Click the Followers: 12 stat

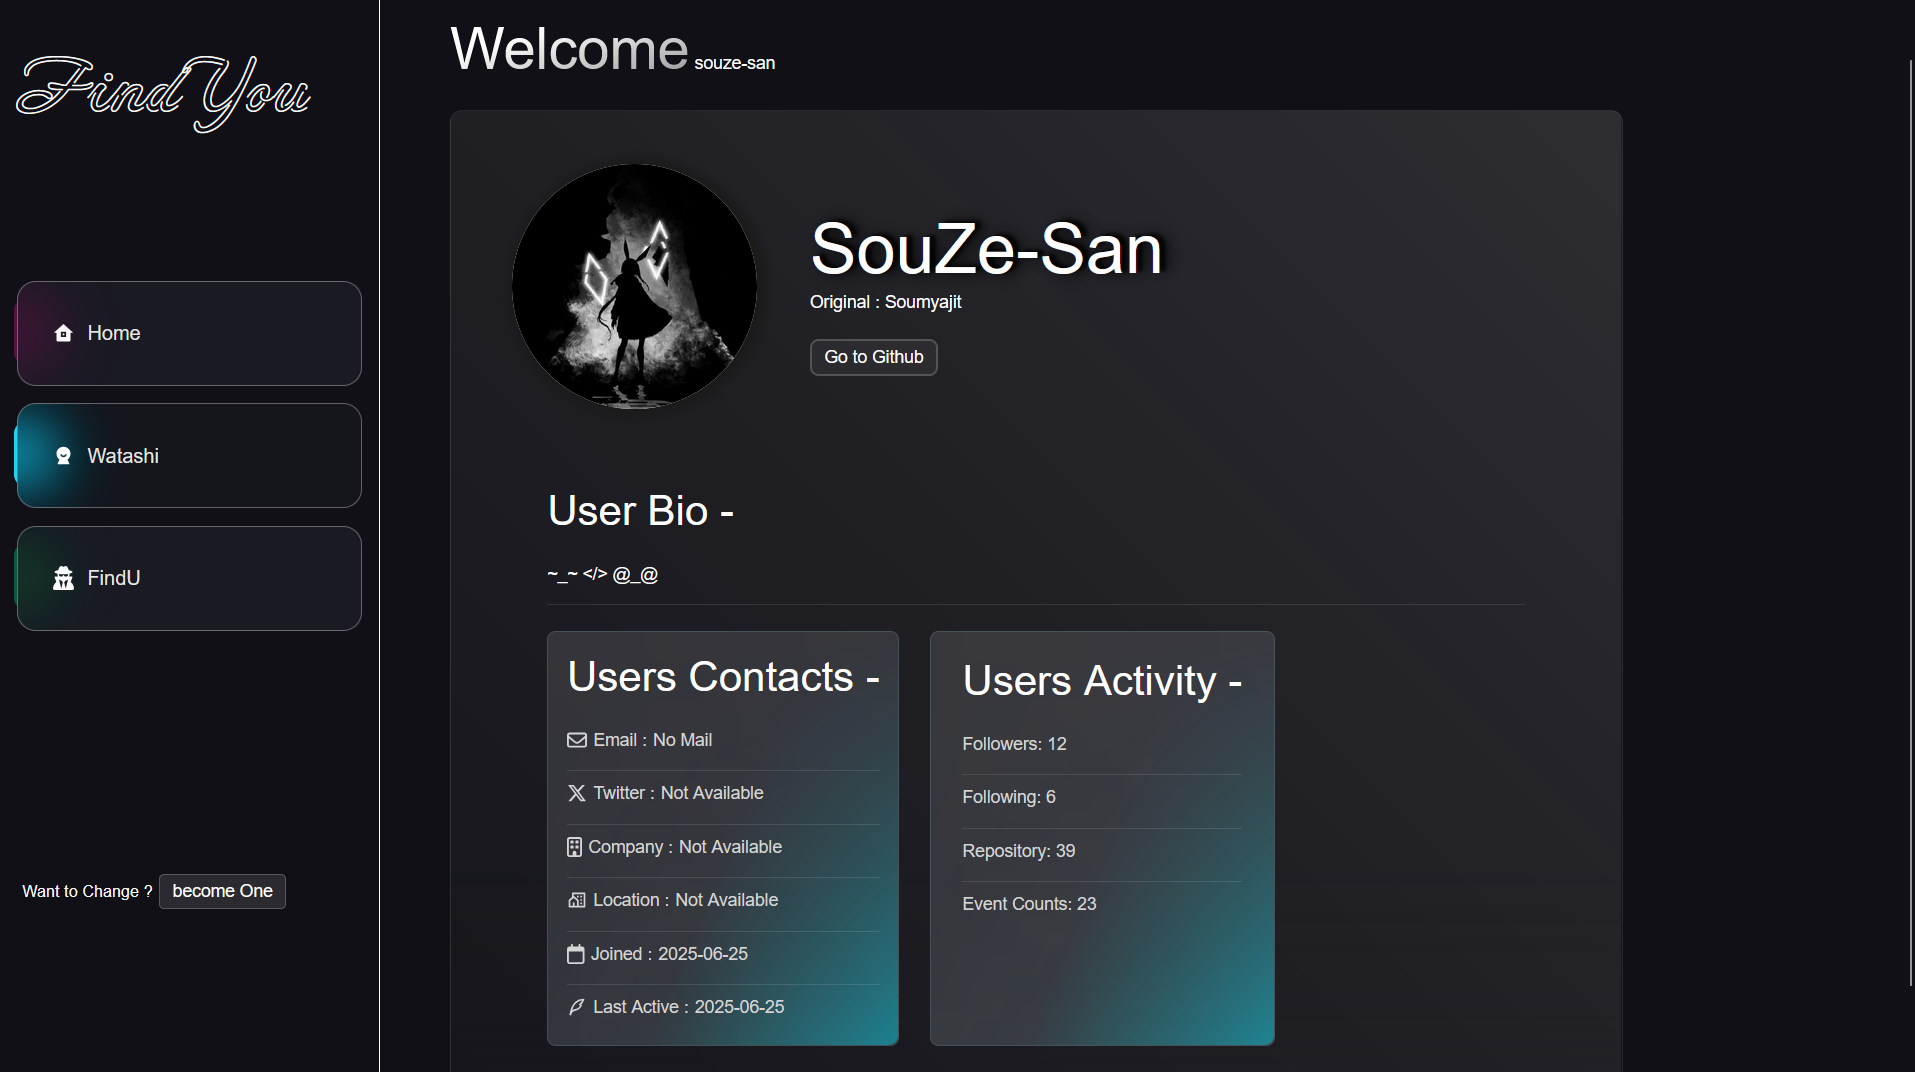click(x=1014, y=744)
